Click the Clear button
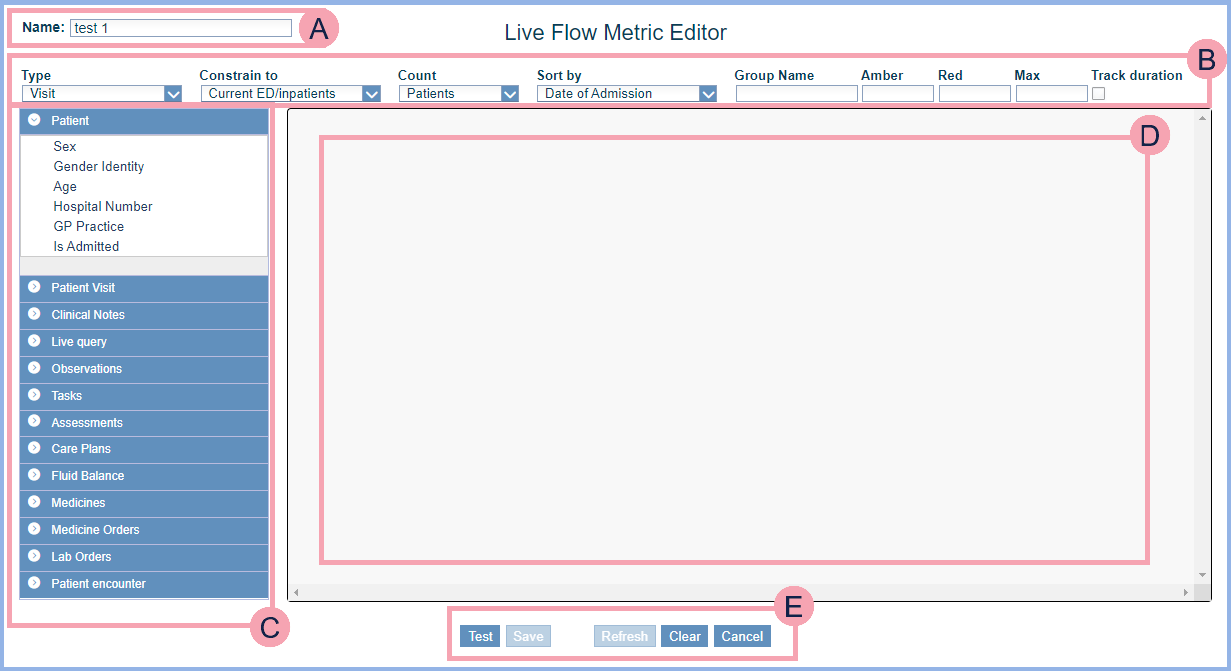 coord(685,636)
